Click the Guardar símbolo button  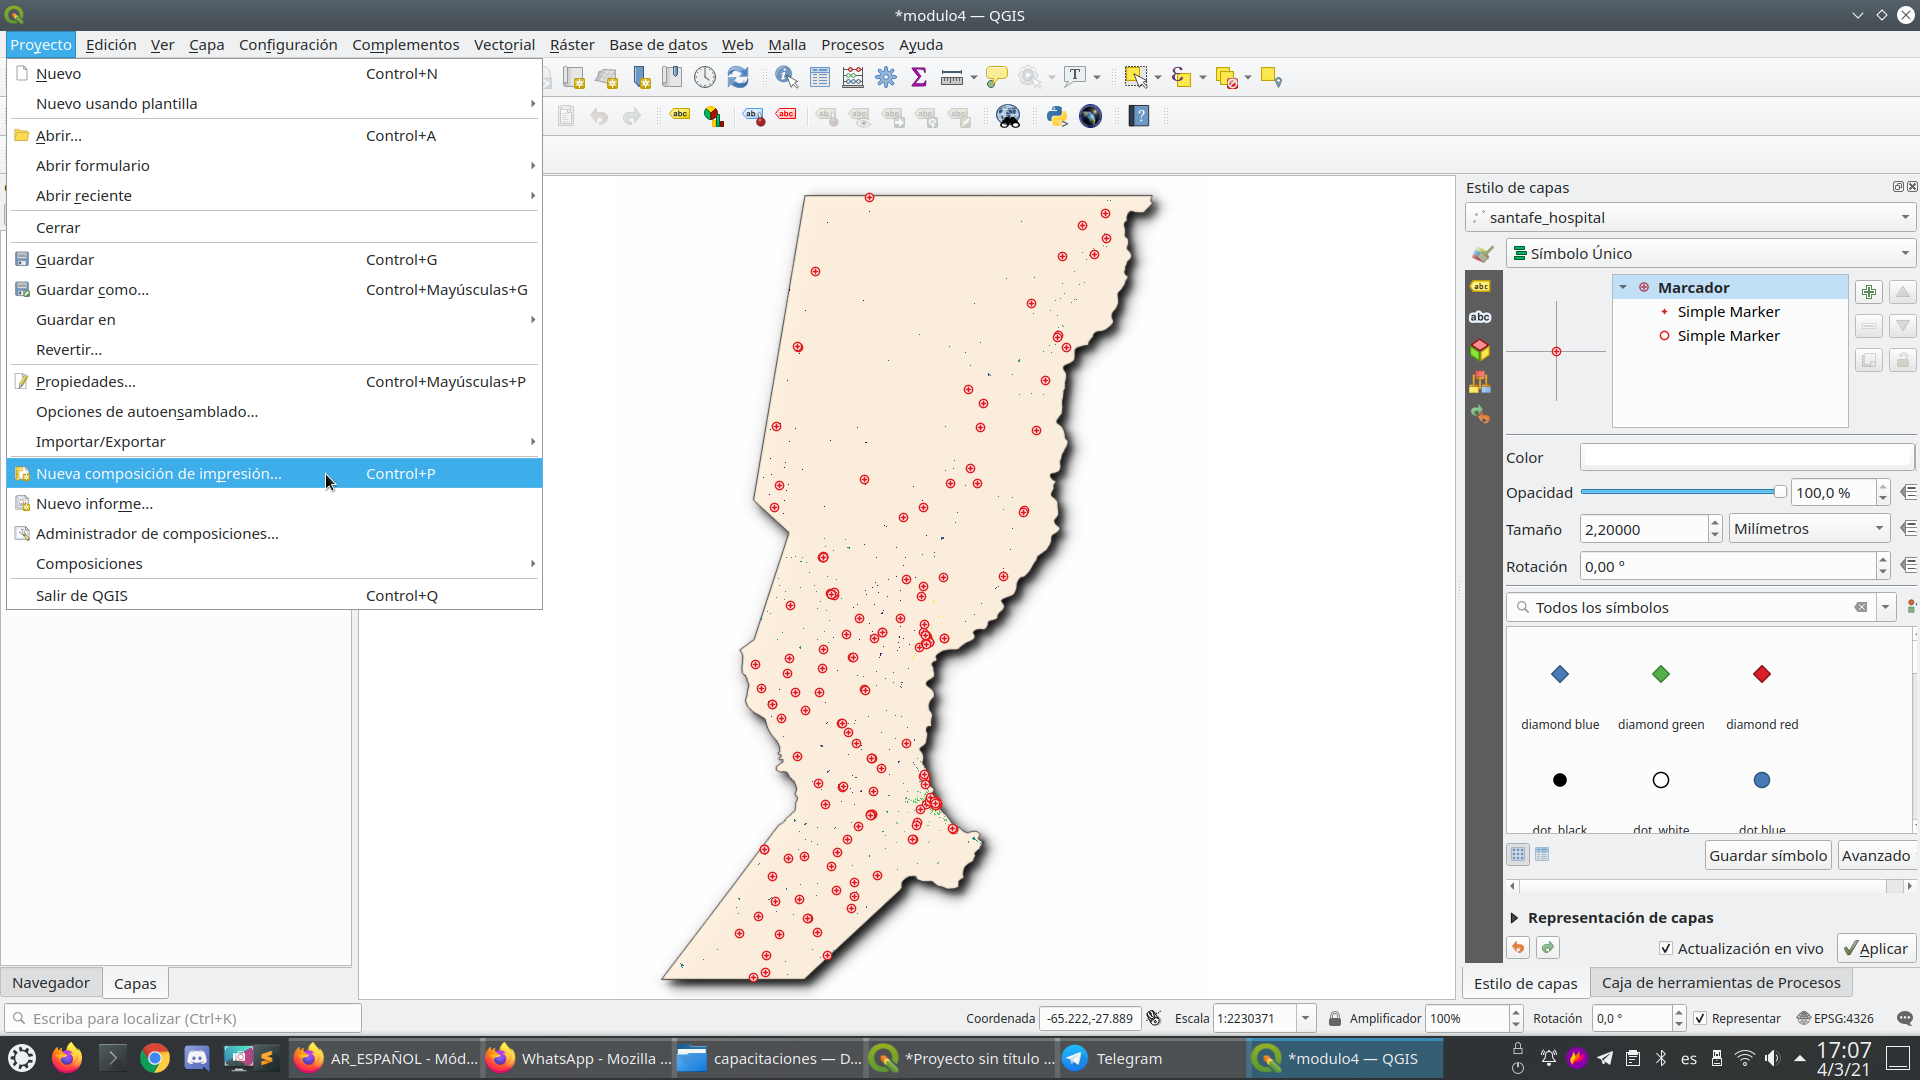(1768, 856)
